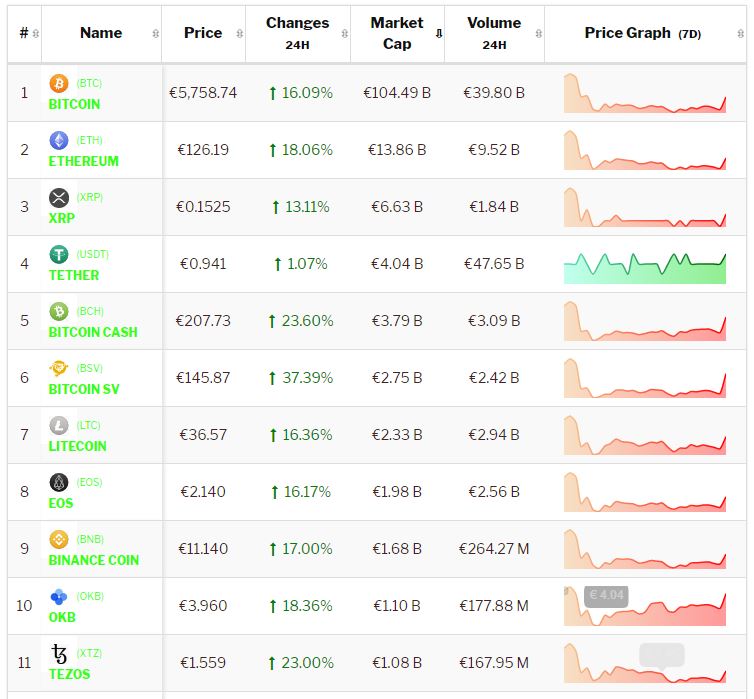This screenshot has width=754, height=699.
Task: Open the ETHEREUM name link
Action: (83, 161)
